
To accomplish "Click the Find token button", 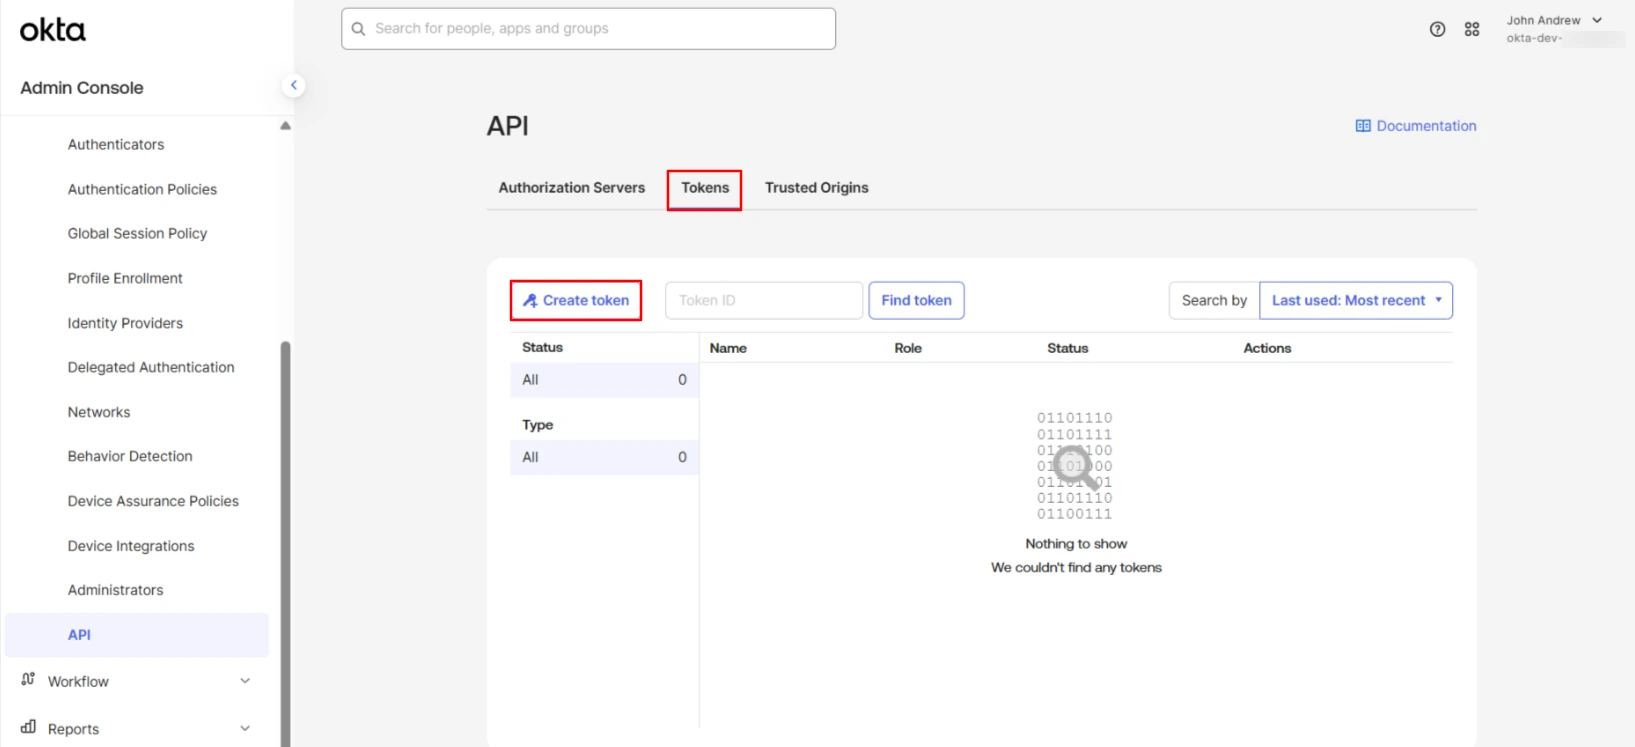I will (x=916, y=300).
